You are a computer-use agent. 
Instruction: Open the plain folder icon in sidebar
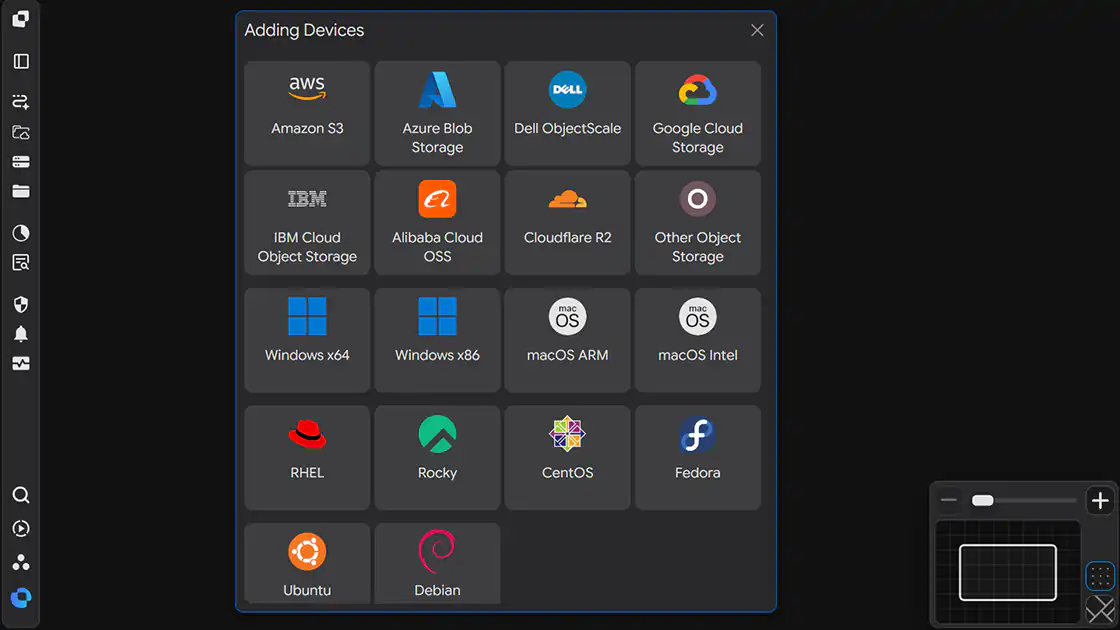(21, 191)
